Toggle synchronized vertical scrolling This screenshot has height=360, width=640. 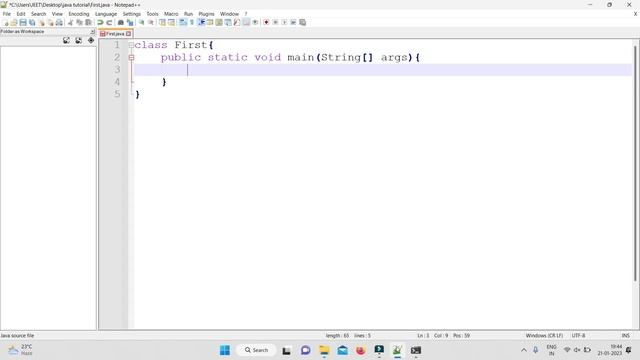pyautogui.click(x=162, y=22)
